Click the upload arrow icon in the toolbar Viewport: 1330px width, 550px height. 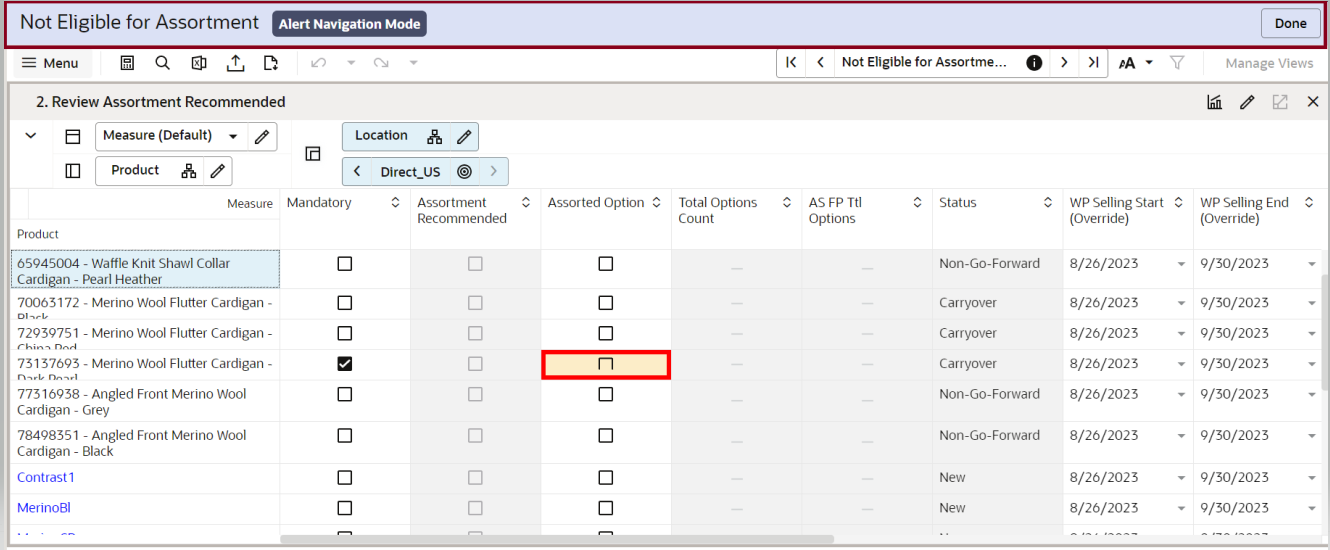pos(235,63)
